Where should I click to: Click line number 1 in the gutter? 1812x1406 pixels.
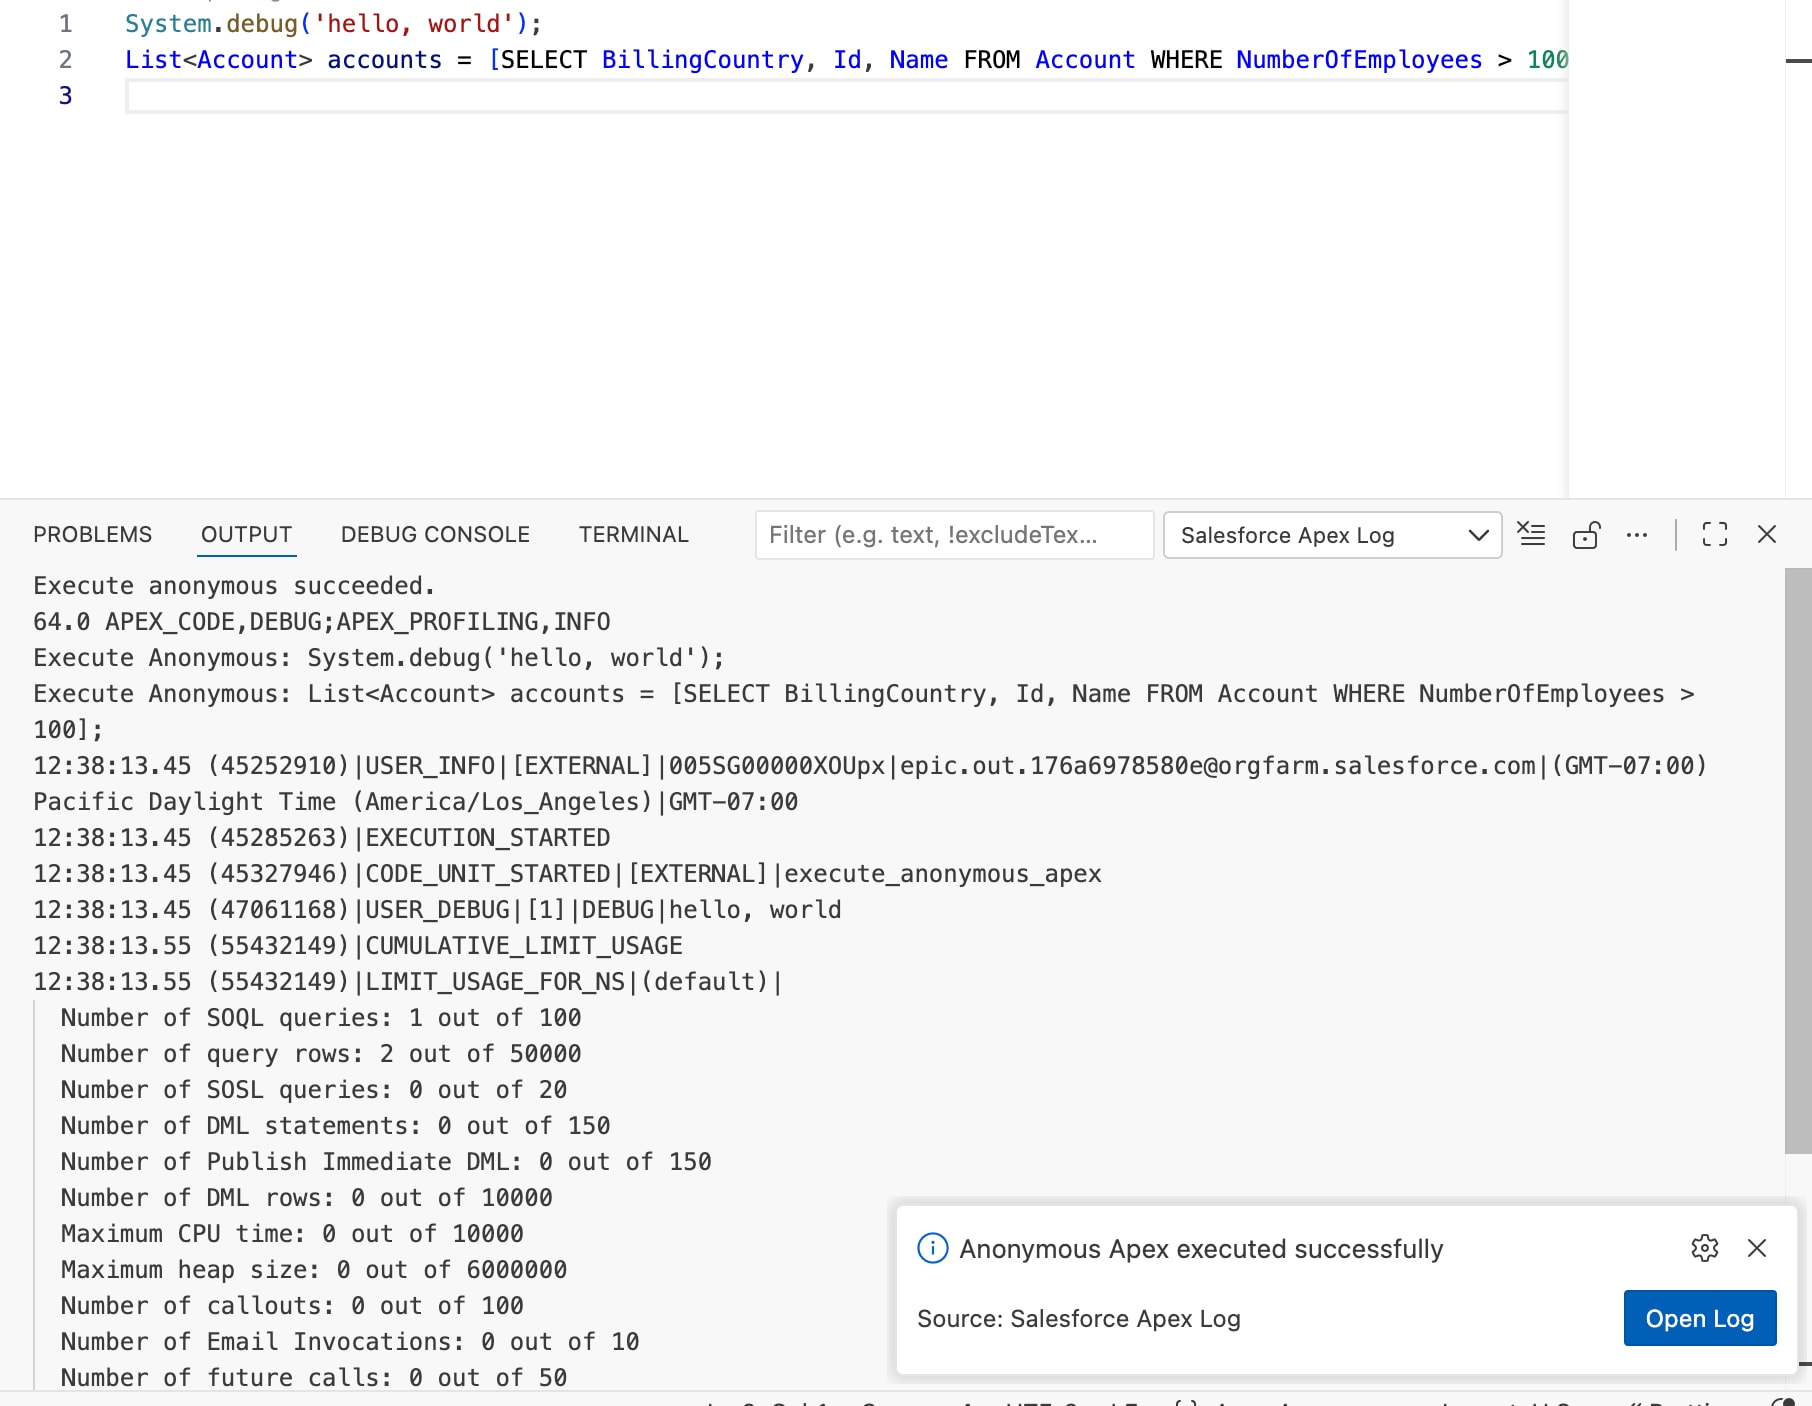click(x=66, y=24)
